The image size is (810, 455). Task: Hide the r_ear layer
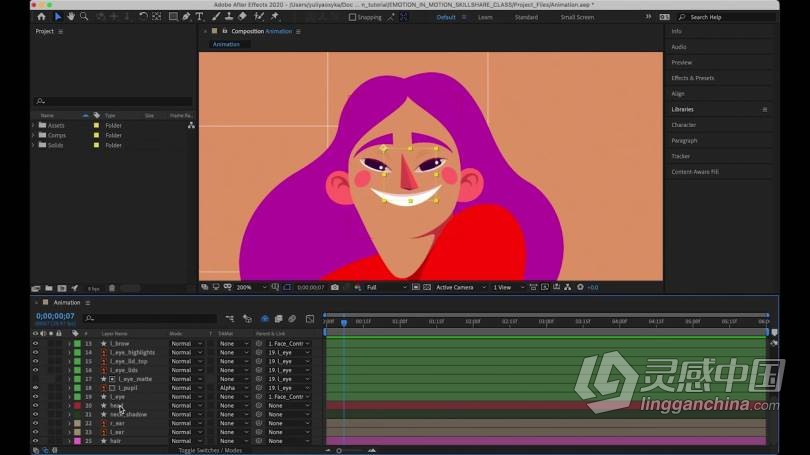click(x=35, y=423)
